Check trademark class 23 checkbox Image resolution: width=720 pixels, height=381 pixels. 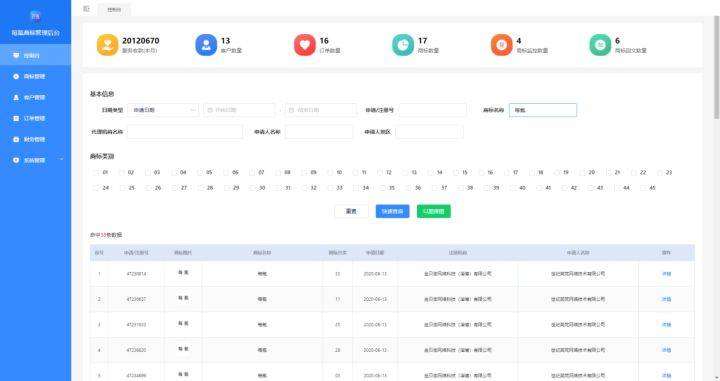tap(660, 173)
